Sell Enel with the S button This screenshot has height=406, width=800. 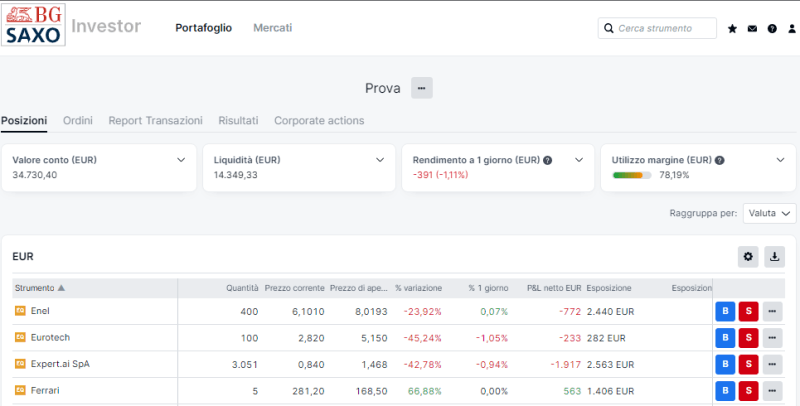[x=748, y=311]
